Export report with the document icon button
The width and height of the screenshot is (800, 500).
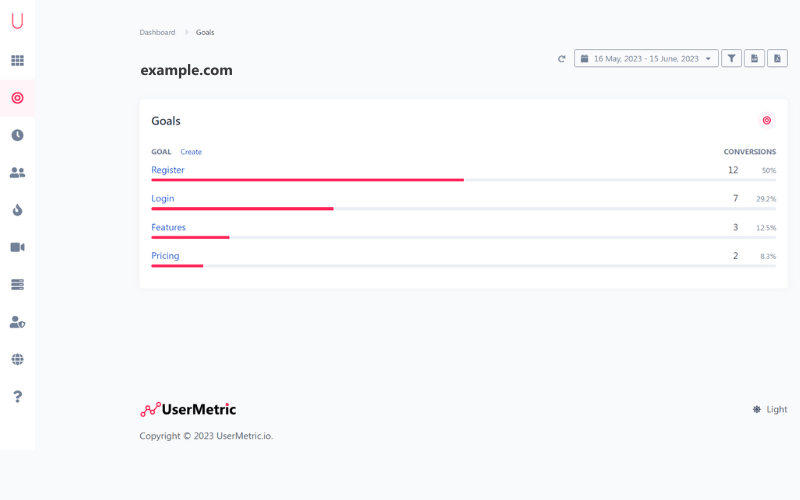pos(754,58)
